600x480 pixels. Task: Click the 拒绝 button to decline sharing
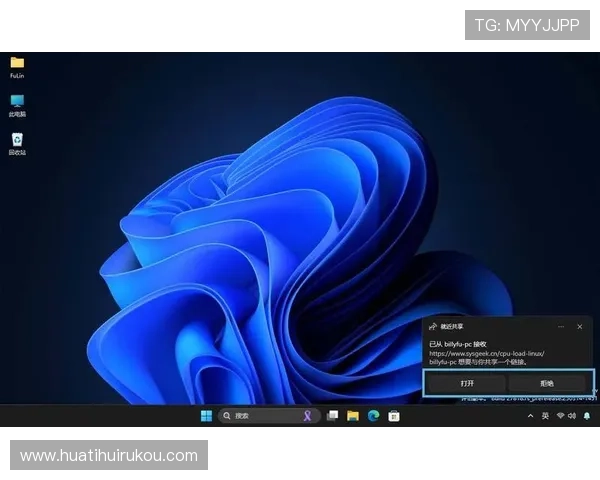(547, 383)
